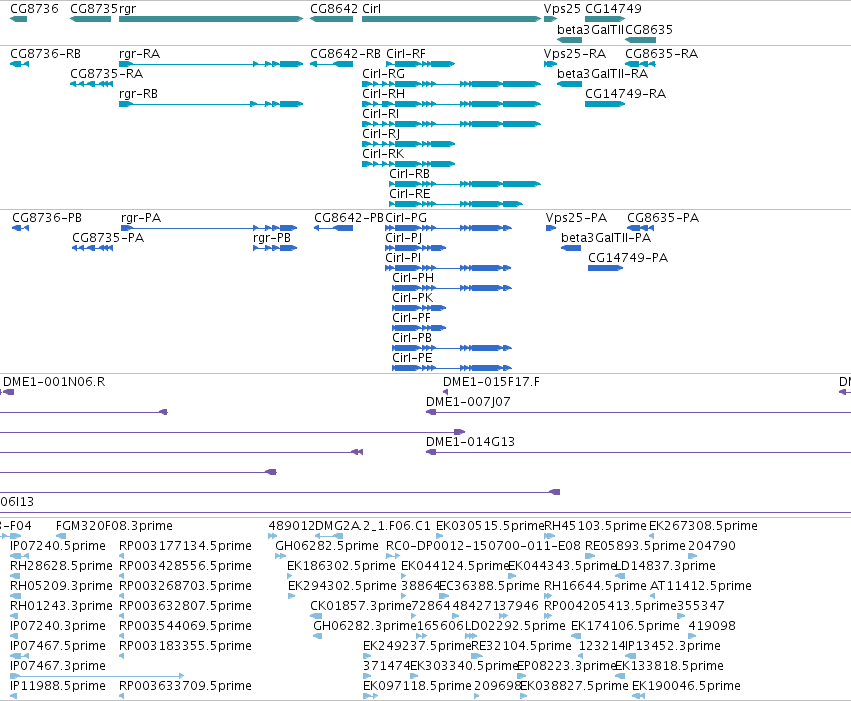Viewport: 851px width, 701px height.
Task: Select the rgr-PA protein label
Action: (141, 218)
